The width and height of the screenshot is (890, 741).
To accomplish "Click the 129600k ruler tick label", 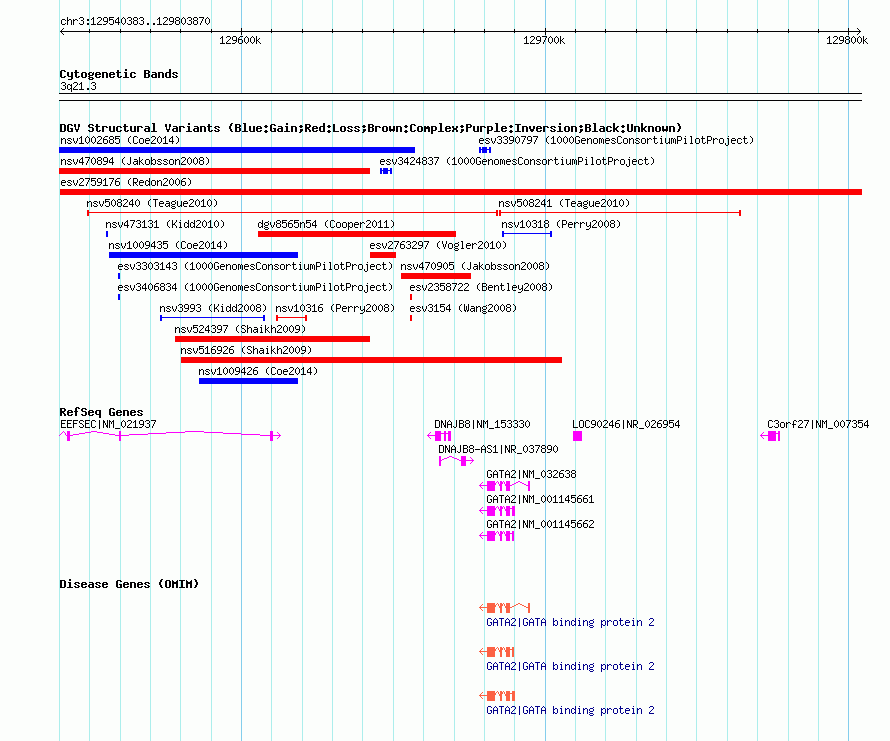I will pos(240,40).
